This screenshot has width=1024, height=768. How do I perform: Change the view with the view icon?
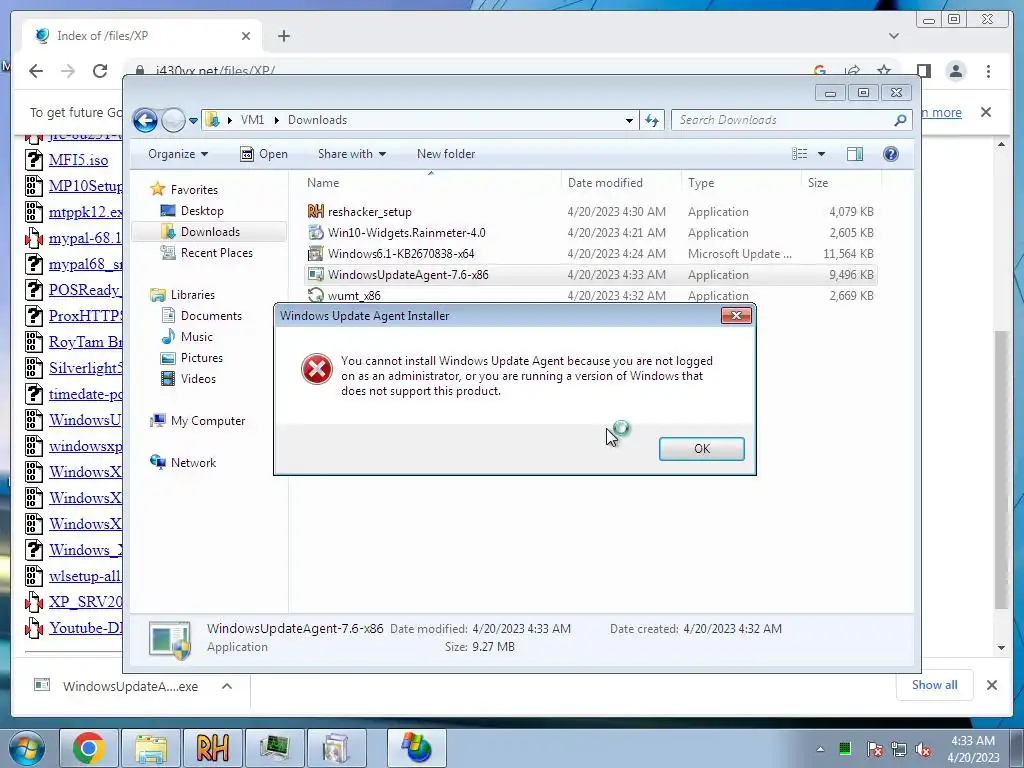(x=800, y=154)
